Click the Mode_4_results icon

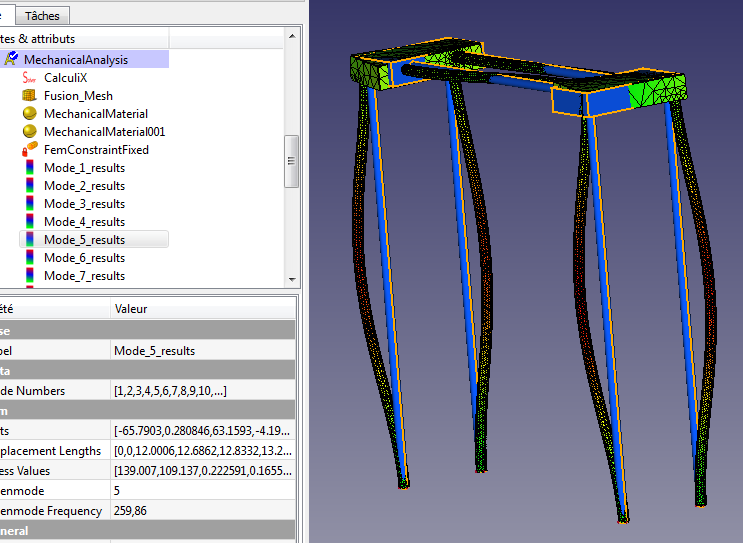[29, 222]
